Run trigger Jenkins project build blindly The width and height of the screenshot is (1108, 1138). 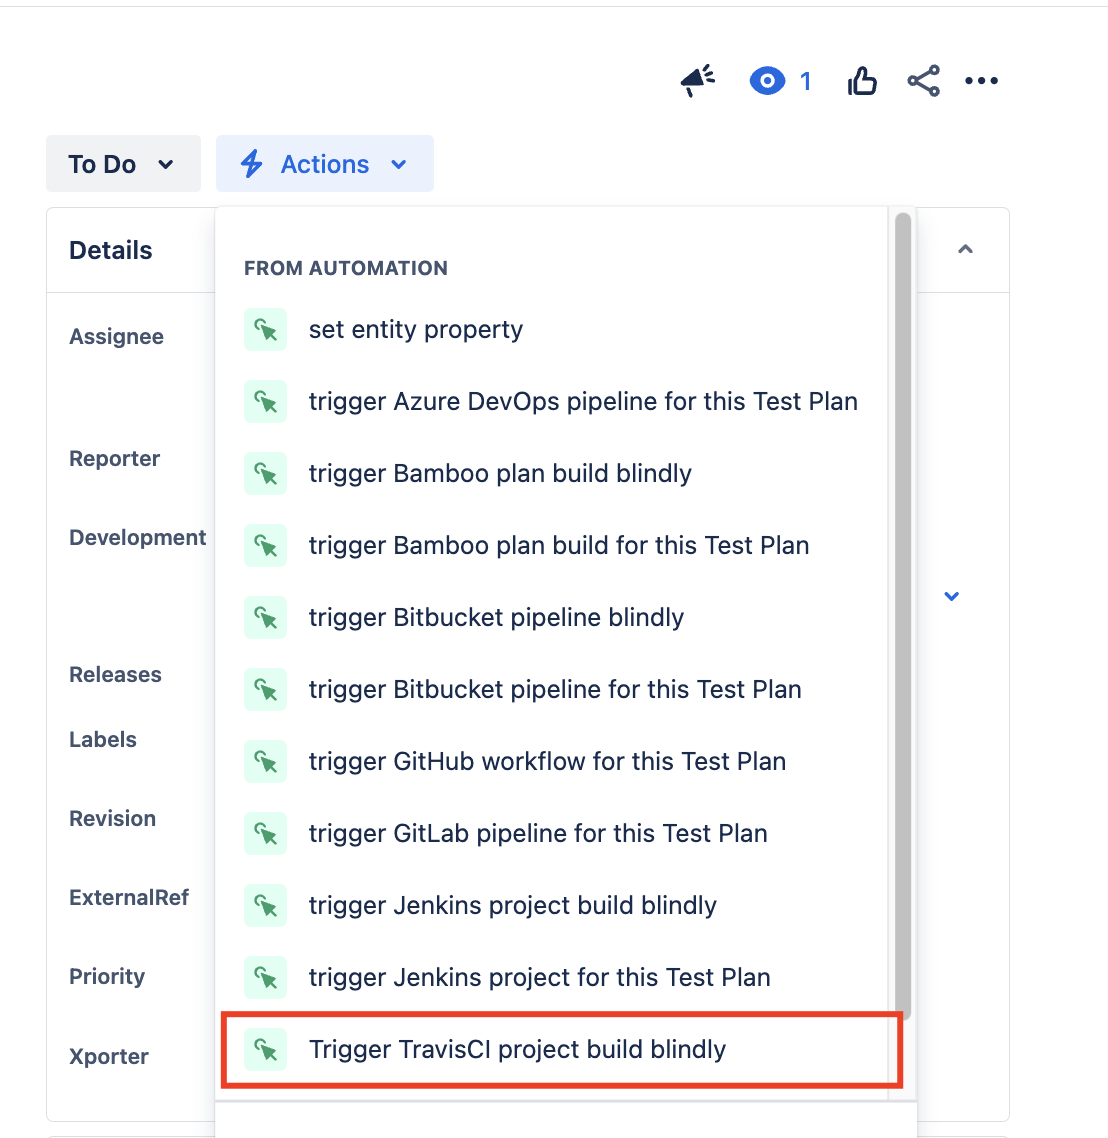click(x=551, y=905)
